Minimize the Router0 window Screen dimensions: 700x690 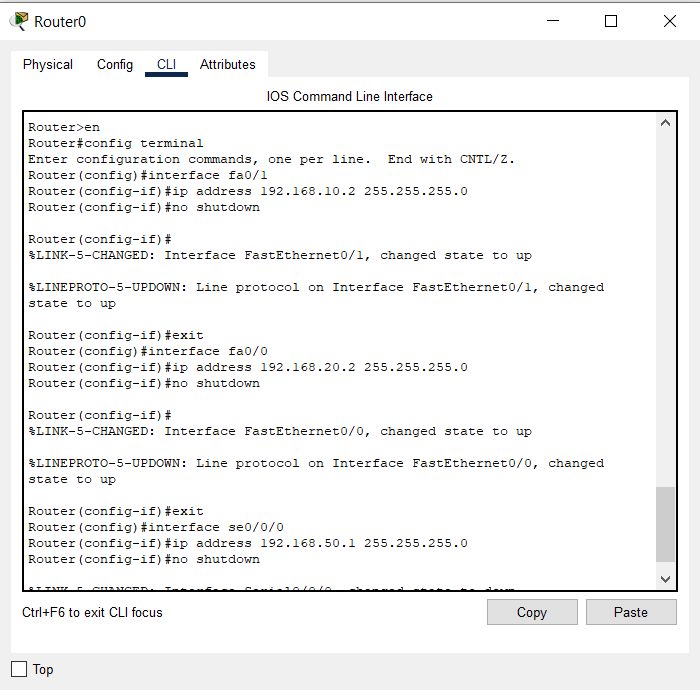pos(552,21)
